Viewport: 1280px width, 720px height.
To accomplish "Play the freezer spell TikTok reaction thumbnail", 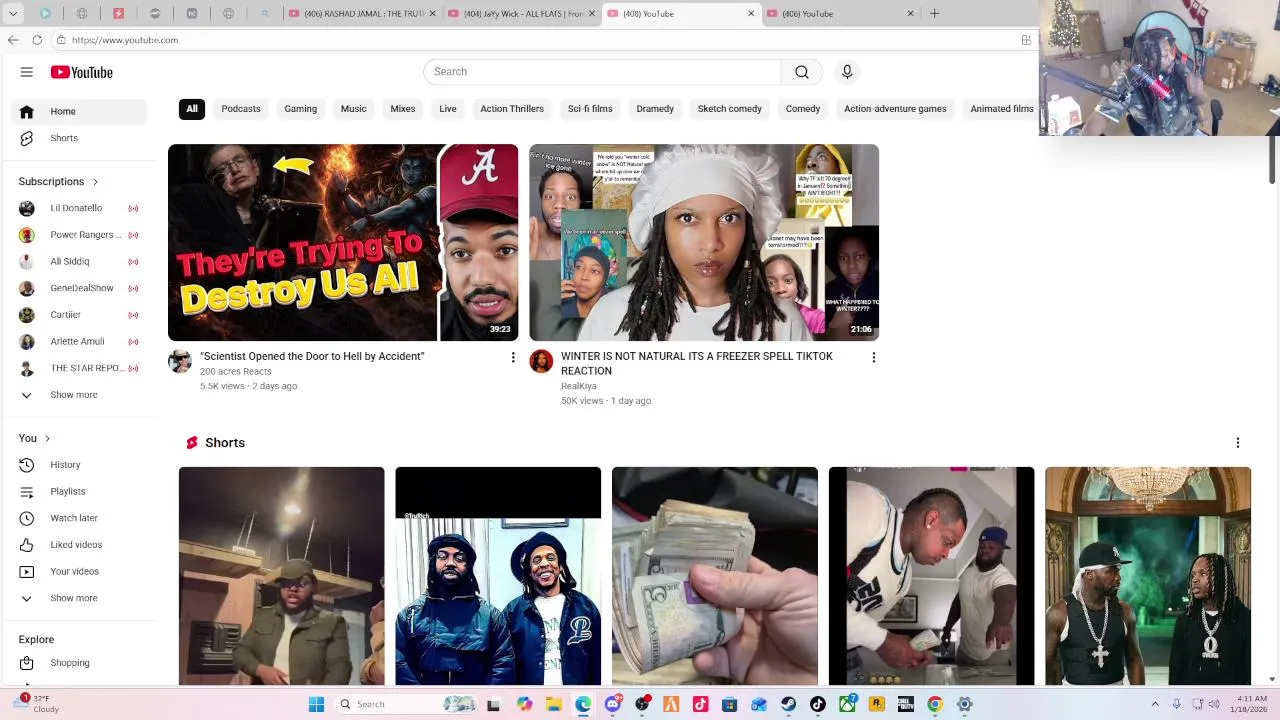I will 704,243.
